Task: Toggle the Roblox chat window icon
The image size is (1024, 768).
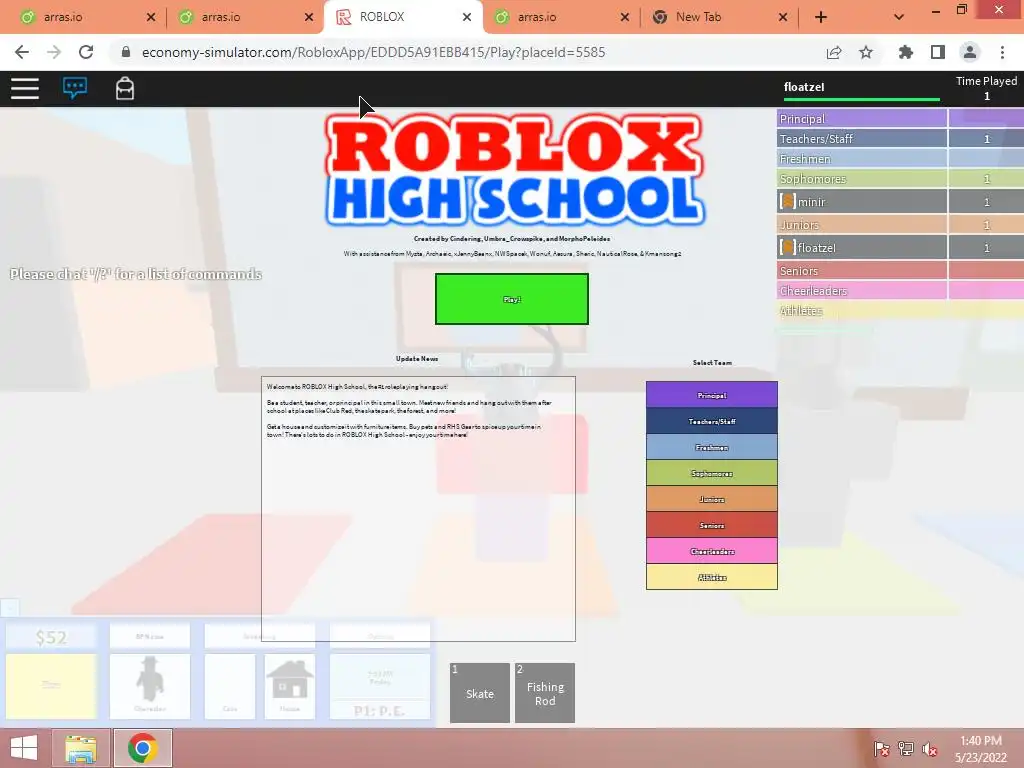Action: click(75, 88)
